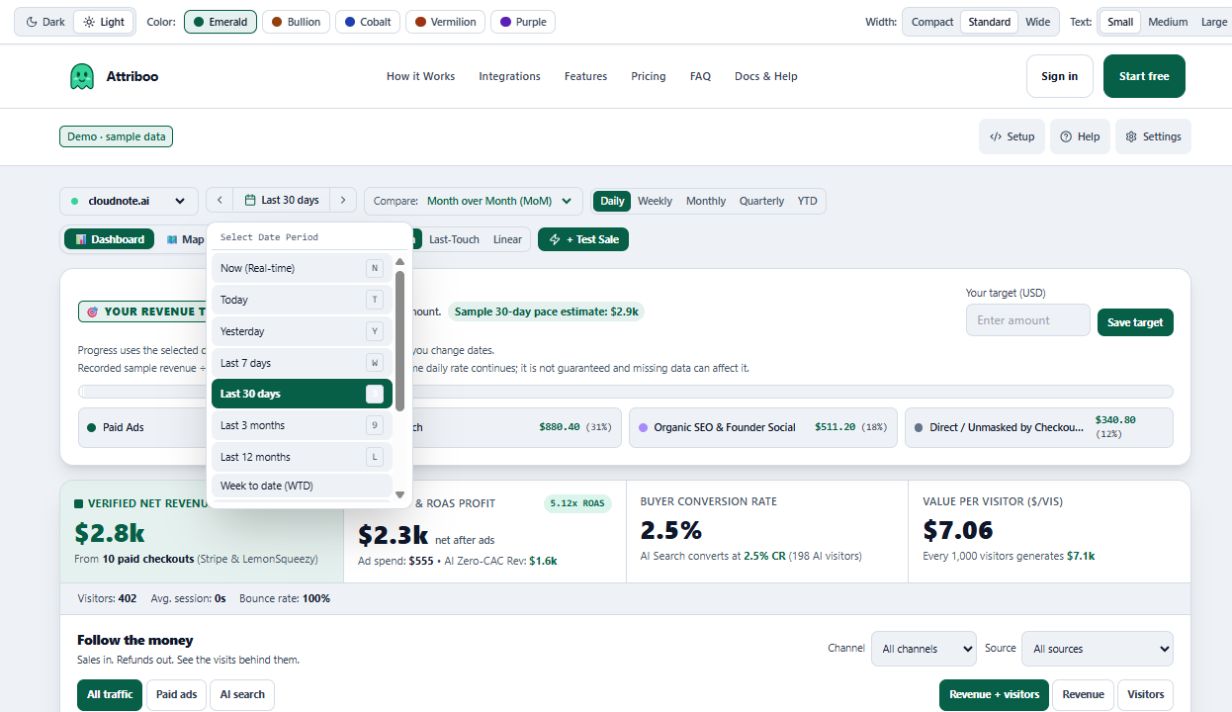Set width to Compact
Viewport: 1232px width, 712px height.
click(932, 22)
